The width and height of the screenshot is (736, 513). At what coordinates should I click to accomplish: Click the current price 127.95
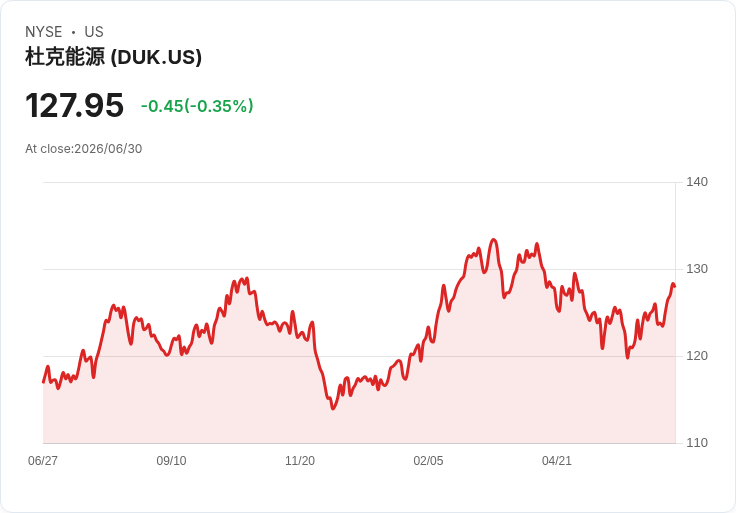click(x=74, y=105)
